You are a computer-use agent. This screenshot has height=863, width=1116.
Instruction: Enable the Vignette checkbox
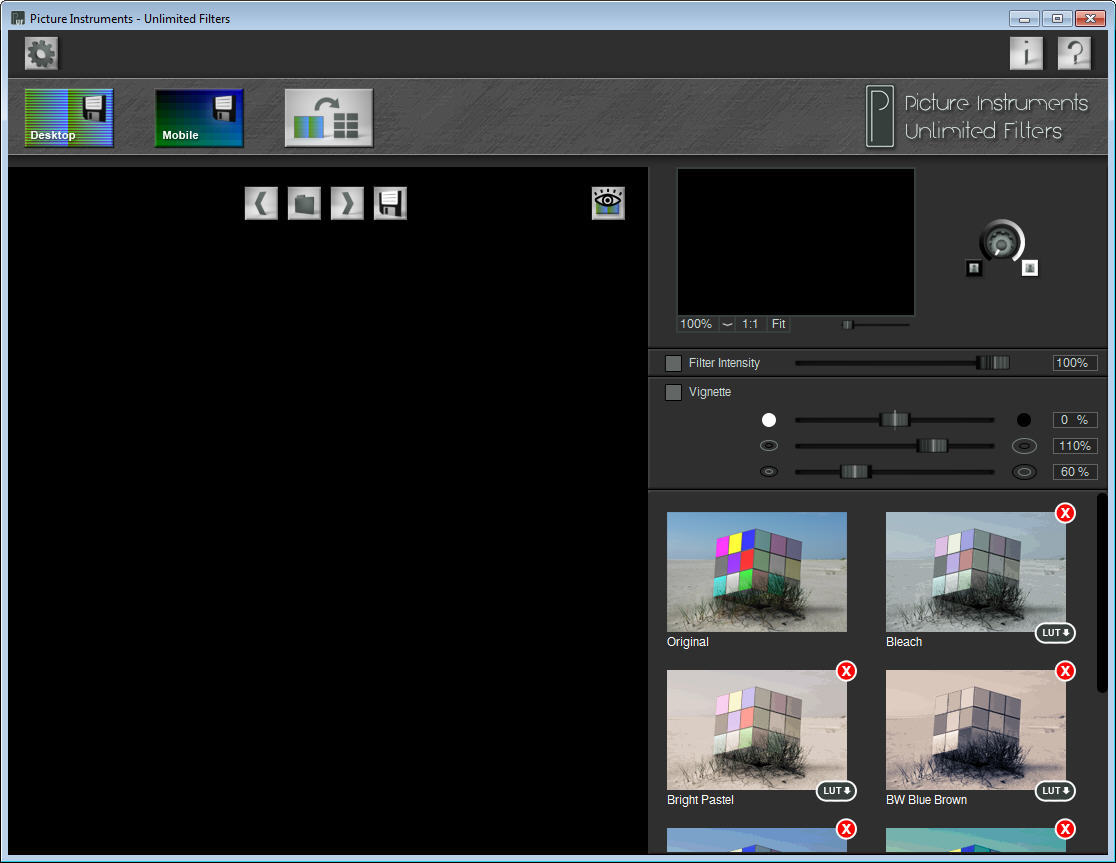[x=673, y=393]
